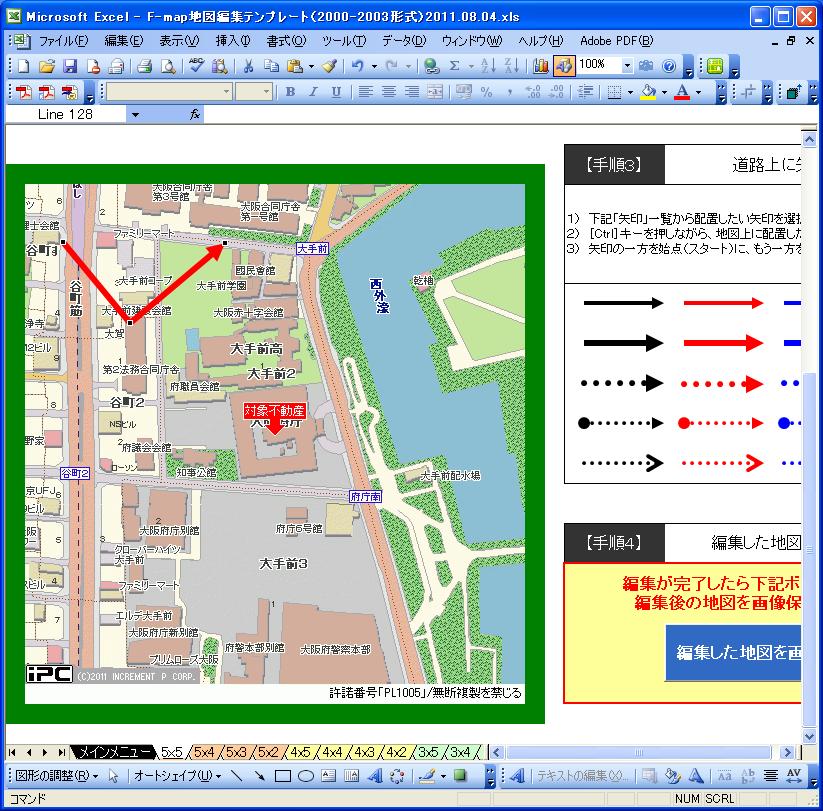Viewport: 823px width, 811px height.
Task: Center align text
Action: pyautogui.click(x=388, y=92)
